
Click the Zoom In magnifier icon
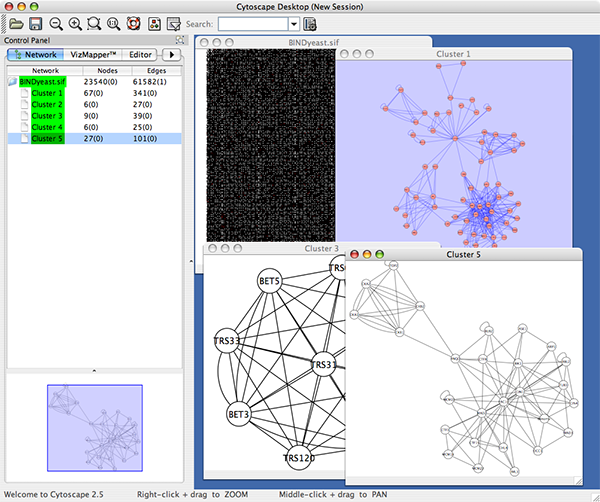[76, 23]
